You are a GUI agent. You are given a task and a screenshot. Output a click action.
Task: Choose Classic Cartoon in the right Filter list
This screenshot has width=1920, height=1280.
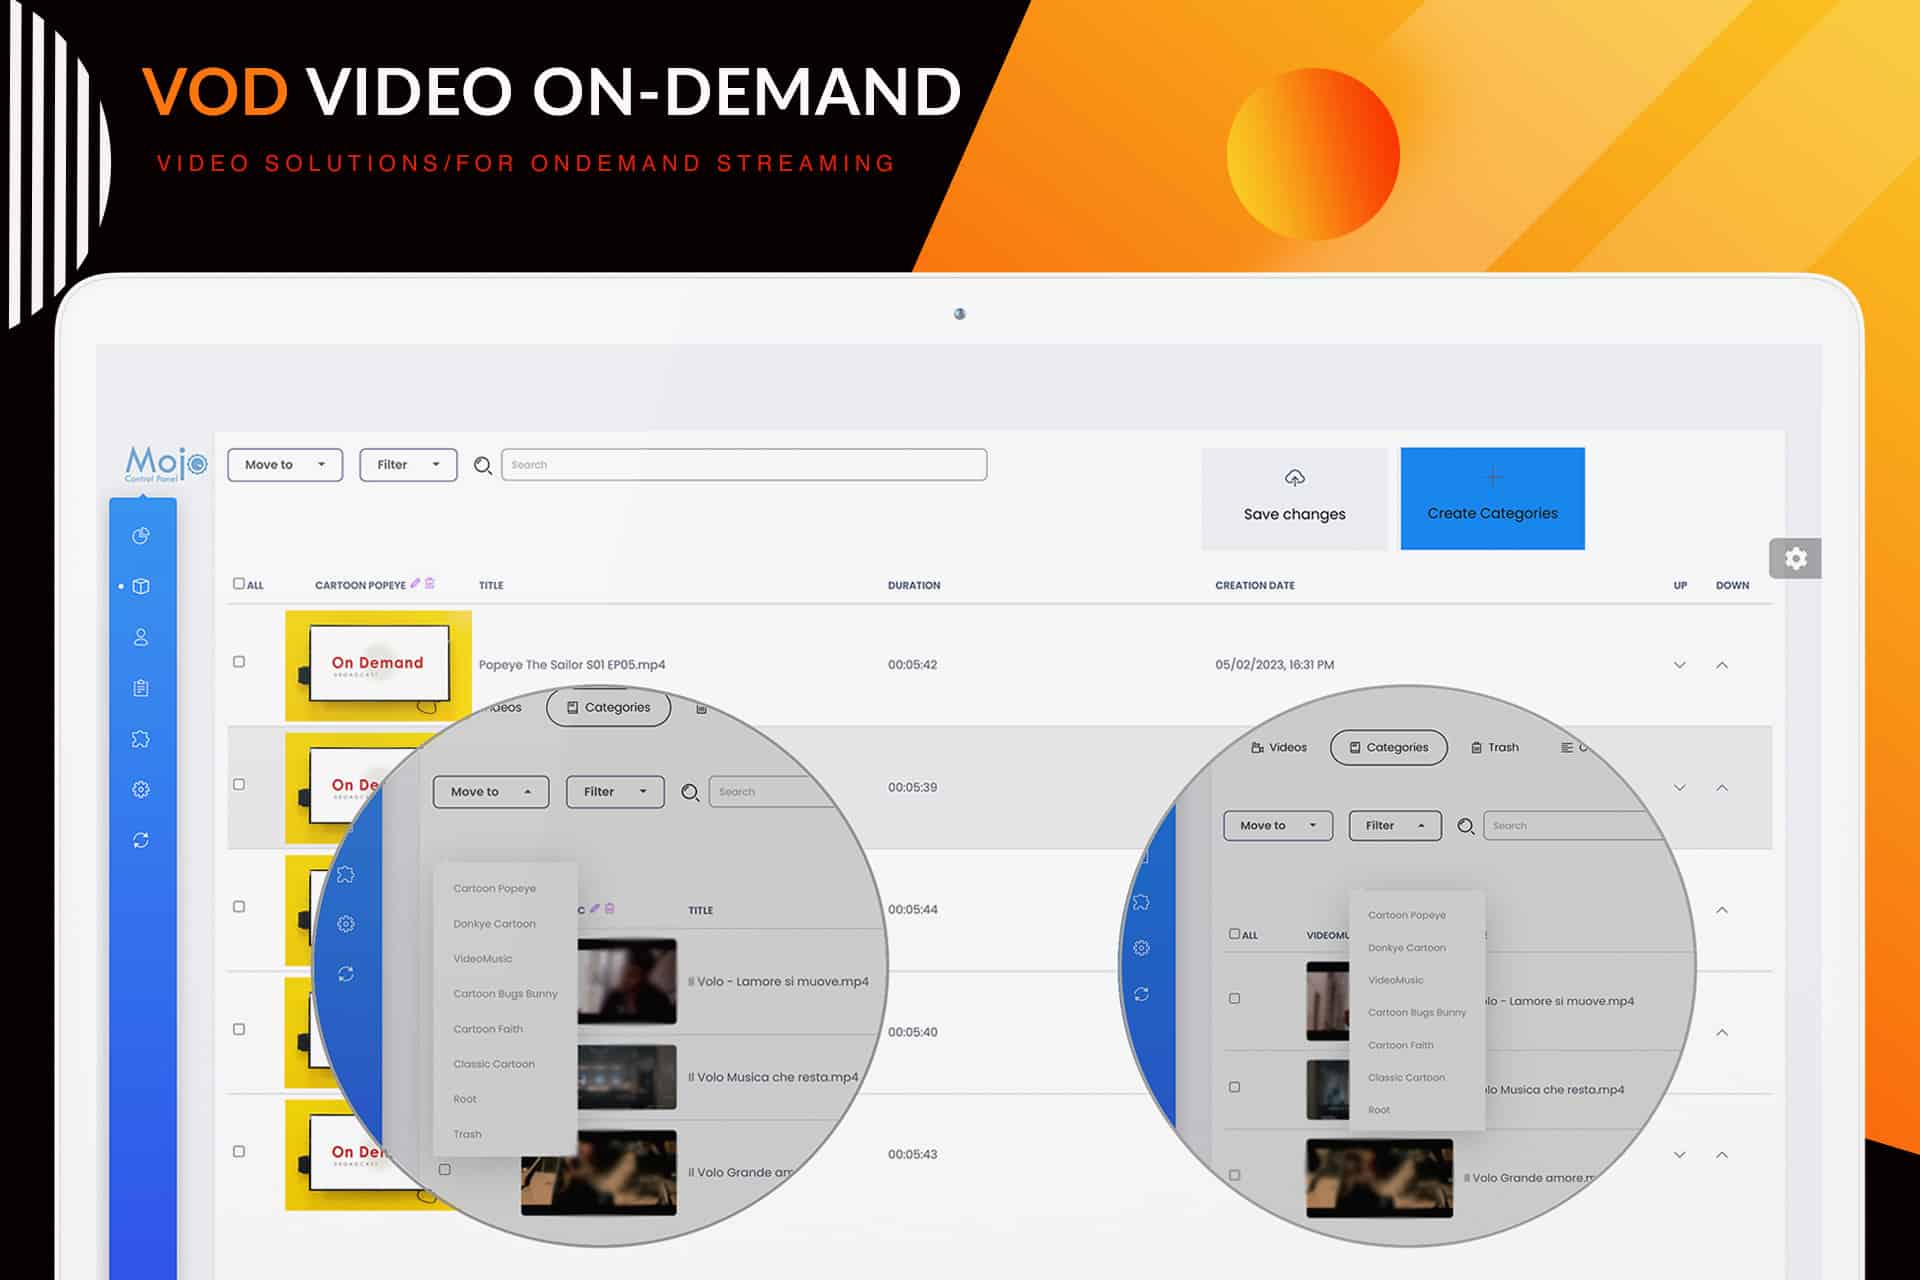pos(1406,1078)
